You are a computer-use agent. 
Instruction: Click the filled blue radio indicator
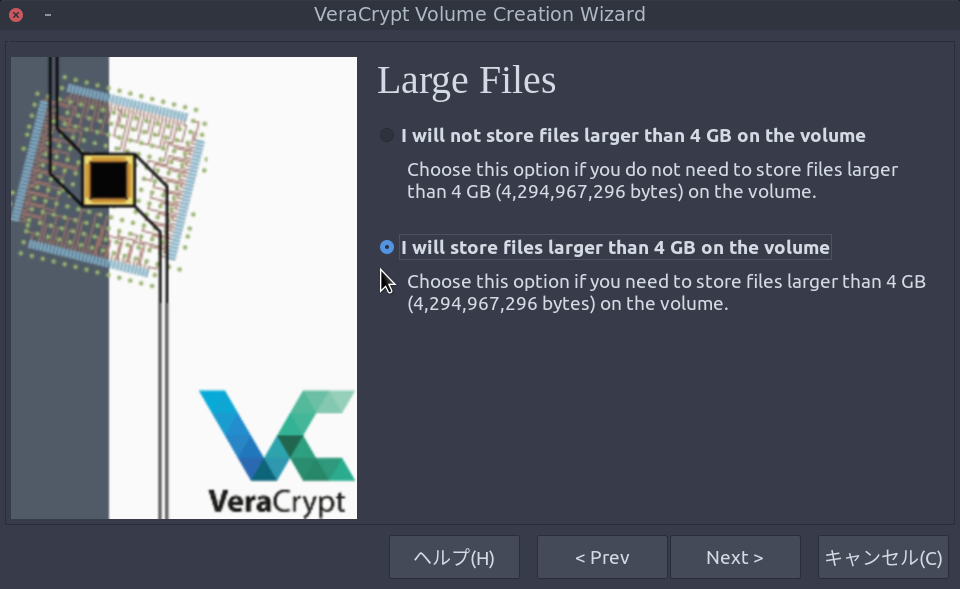(385, 247)
